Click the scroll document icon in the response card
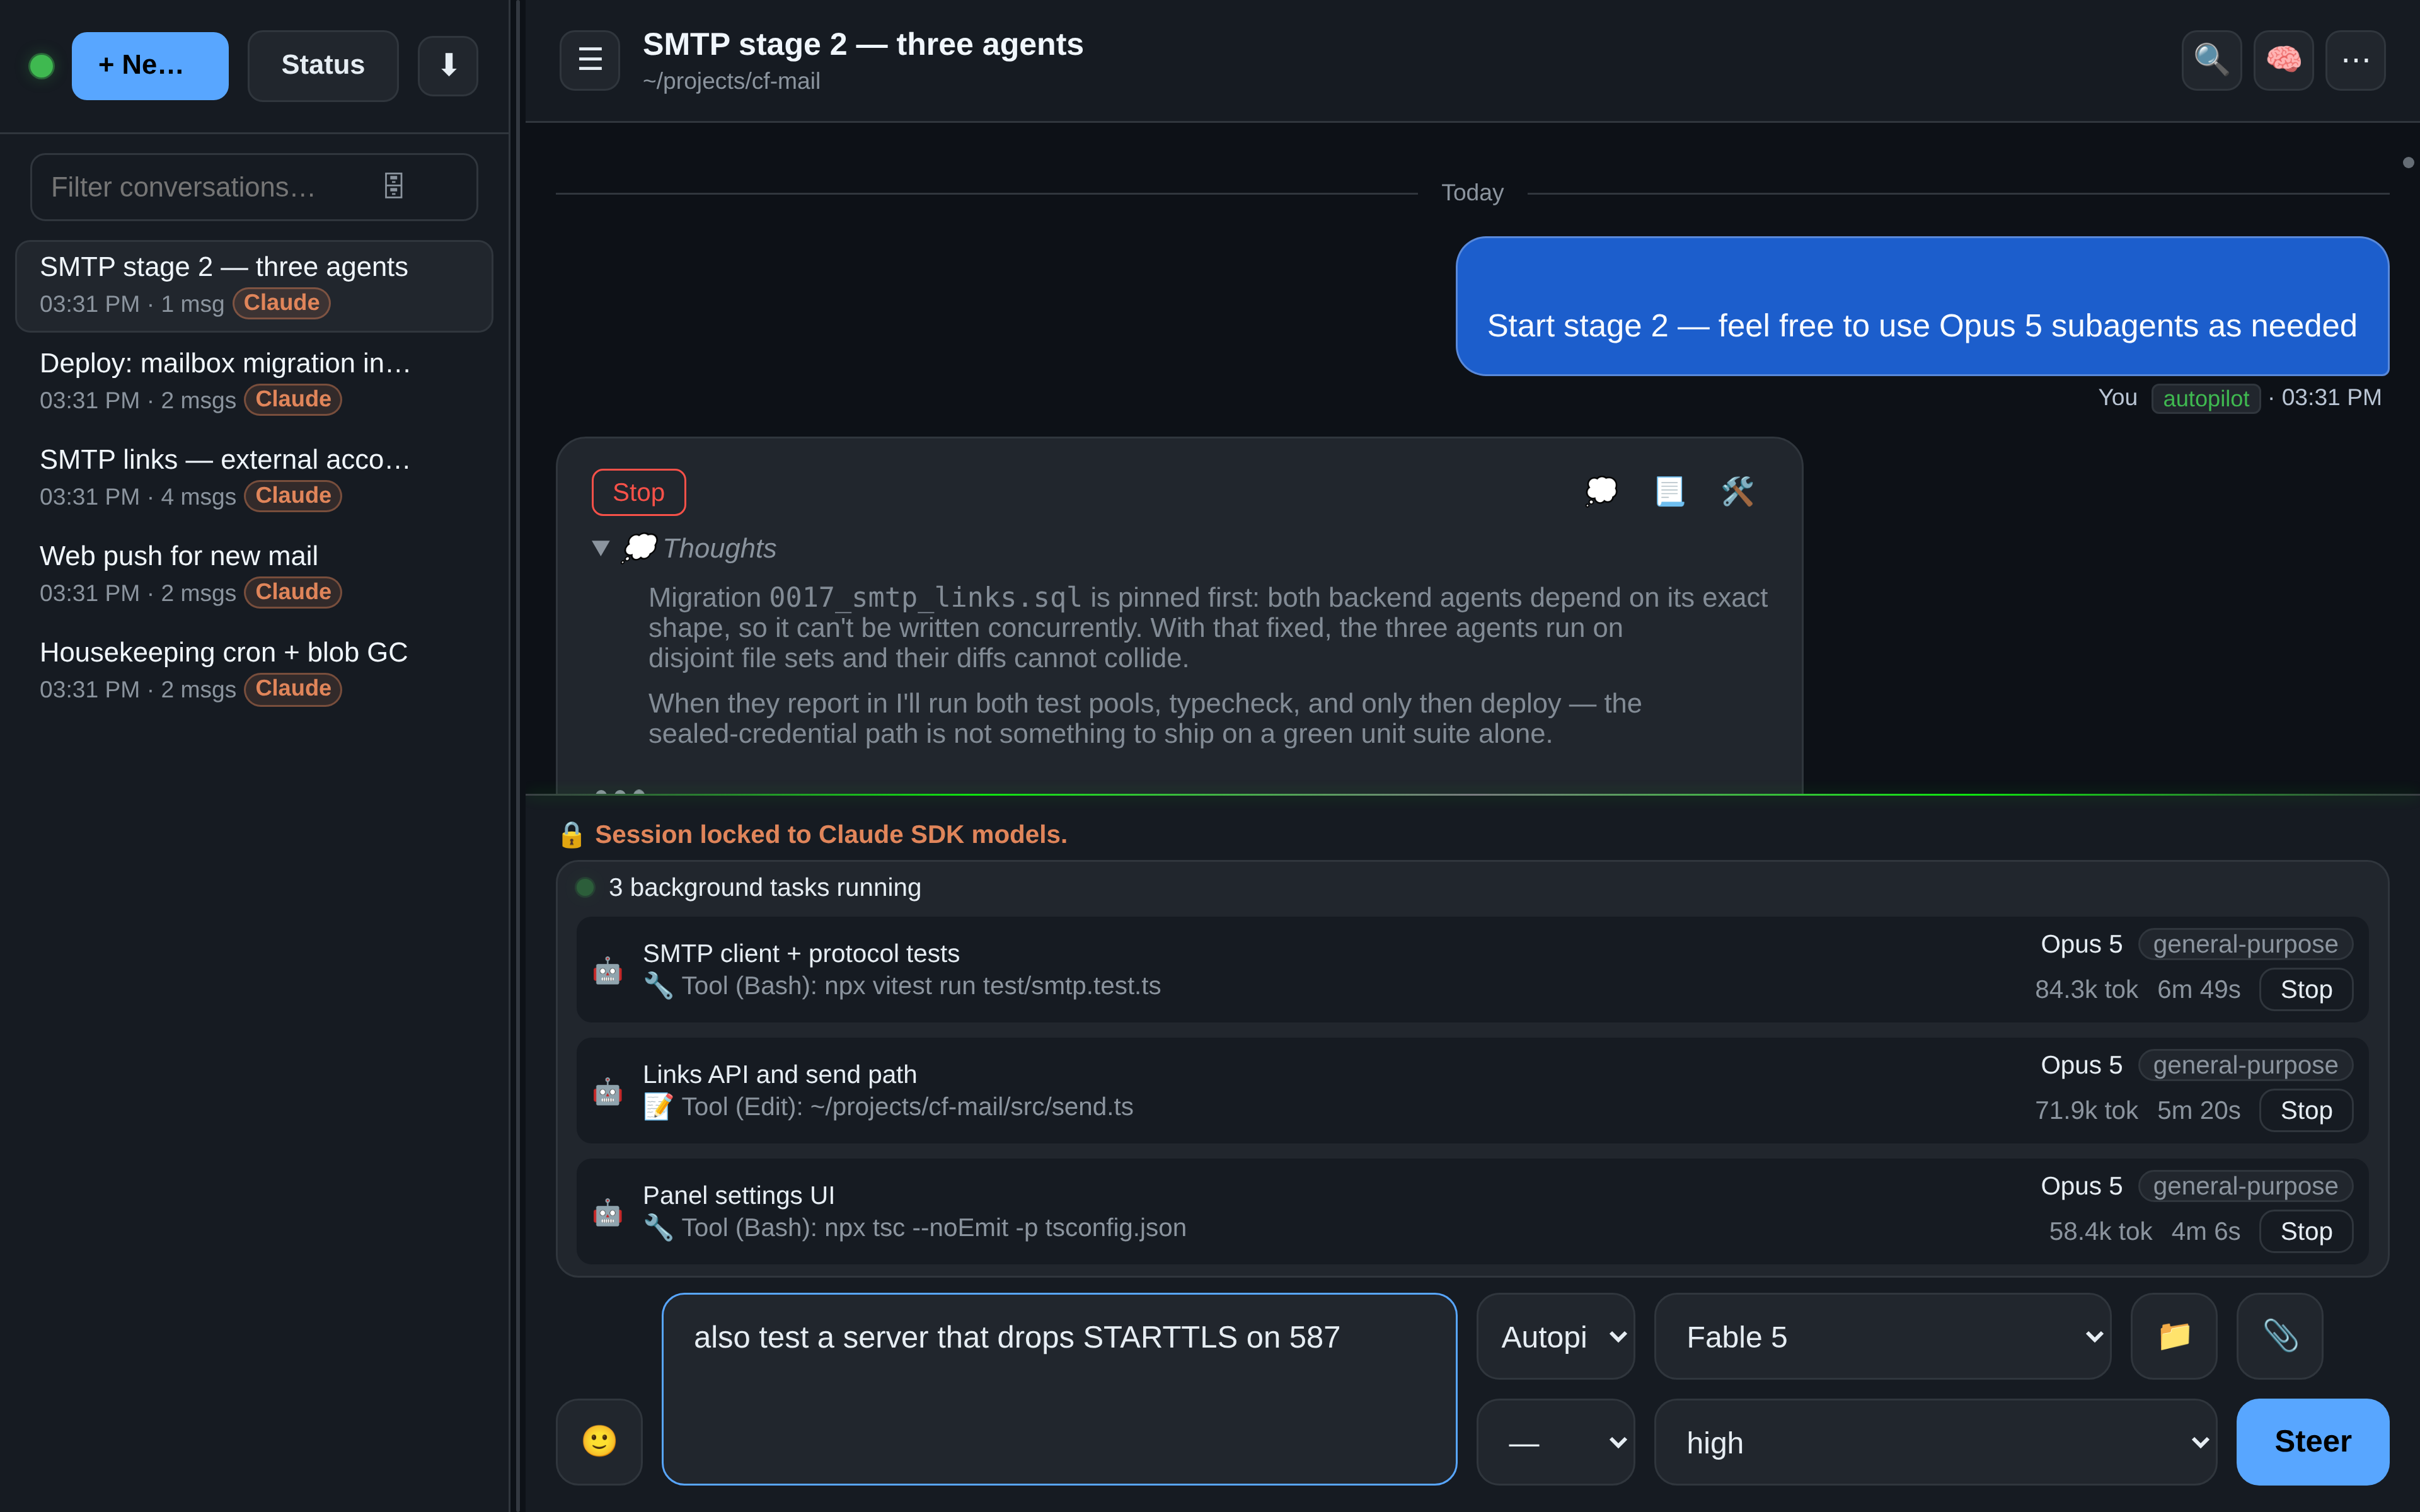The height and width of the screenshot is (1512, 2420). point(1669,491)
